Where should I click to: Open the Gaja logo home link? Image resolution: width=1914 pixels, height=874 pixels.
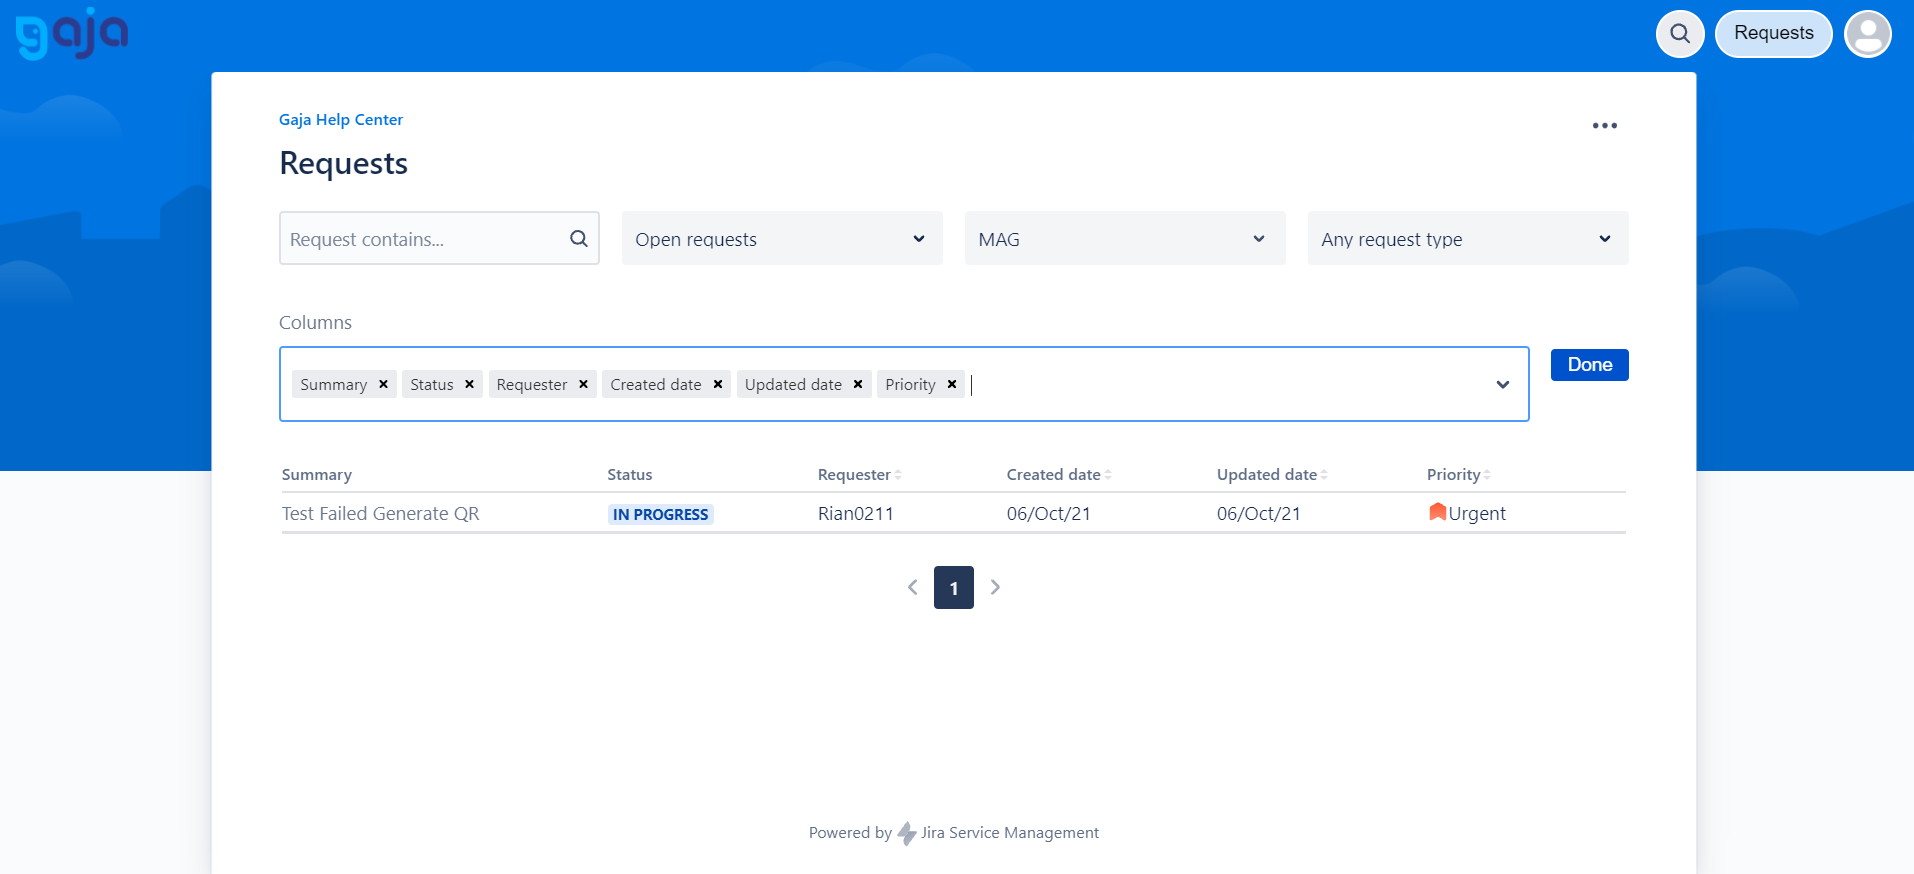pyautogui.click(x=71, y=34)
